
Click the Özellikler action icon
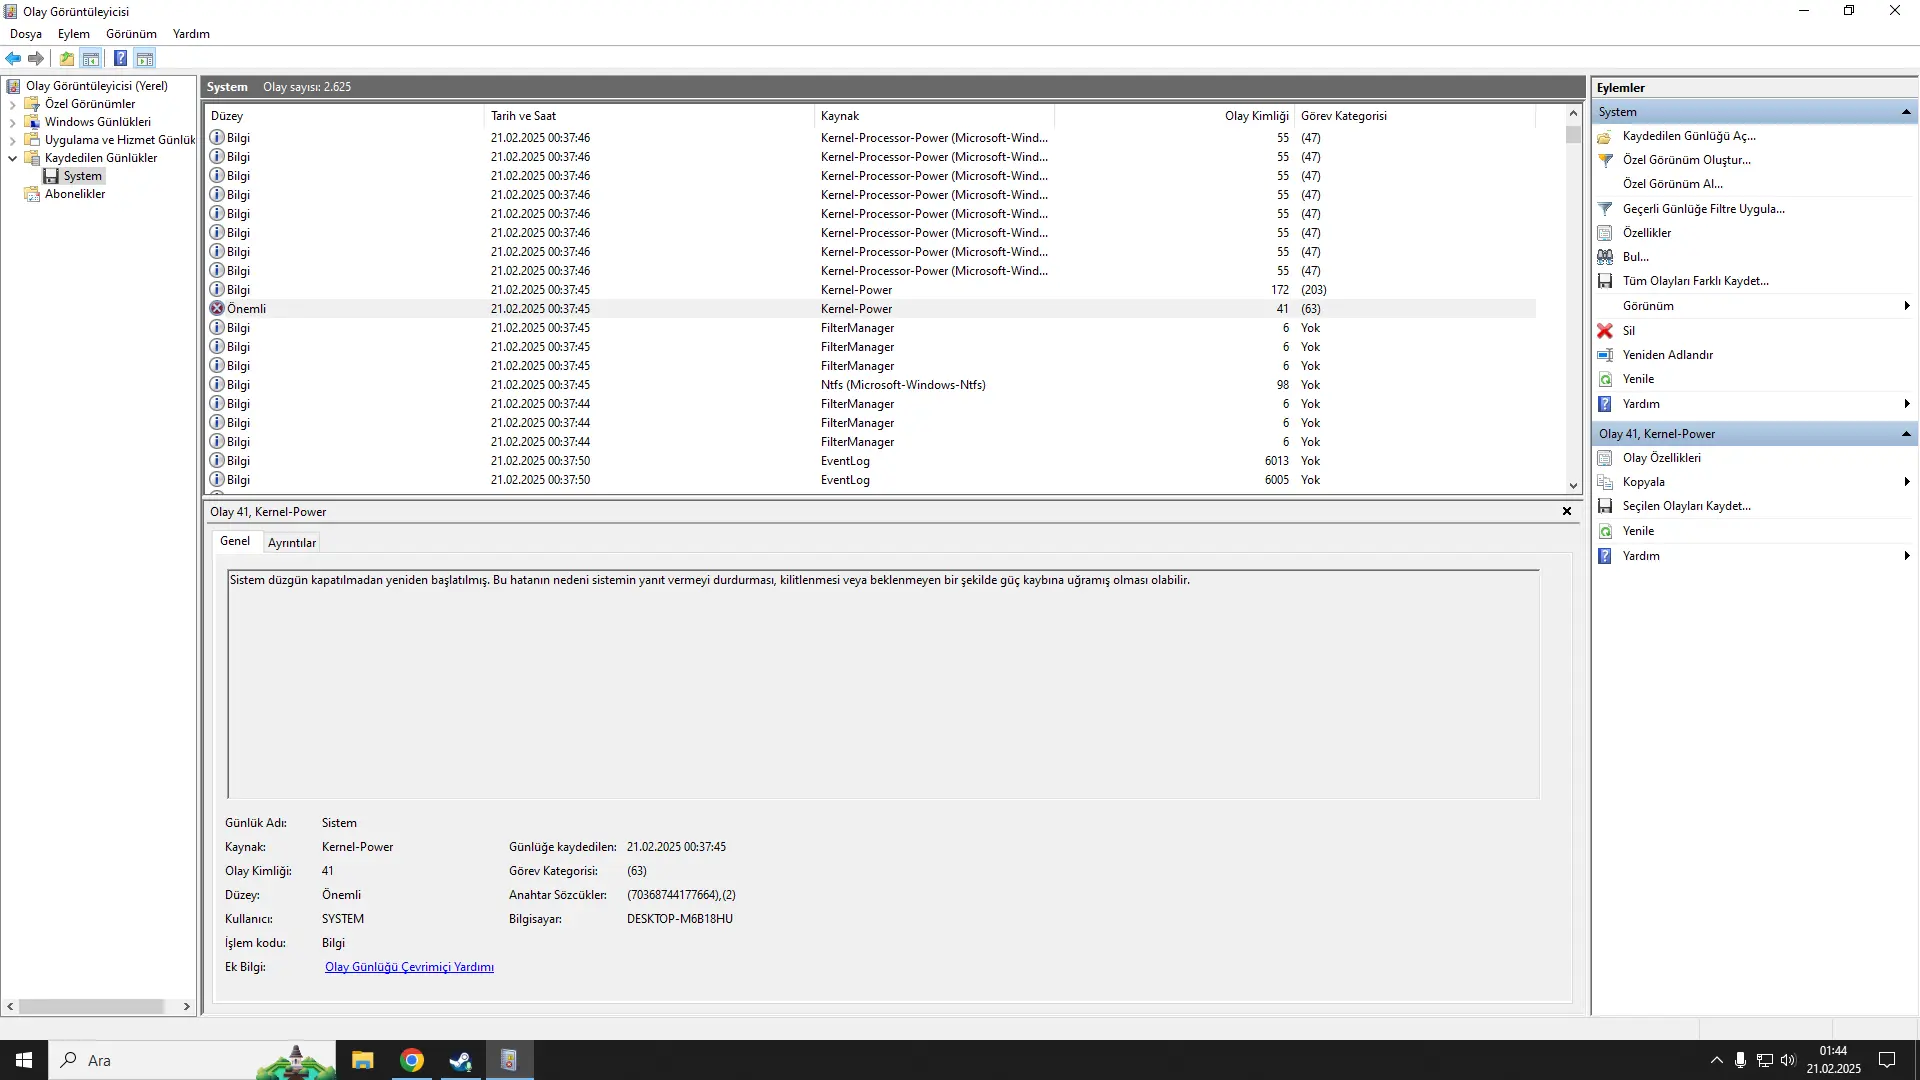pyautogui.click(x=1605, y=233)
